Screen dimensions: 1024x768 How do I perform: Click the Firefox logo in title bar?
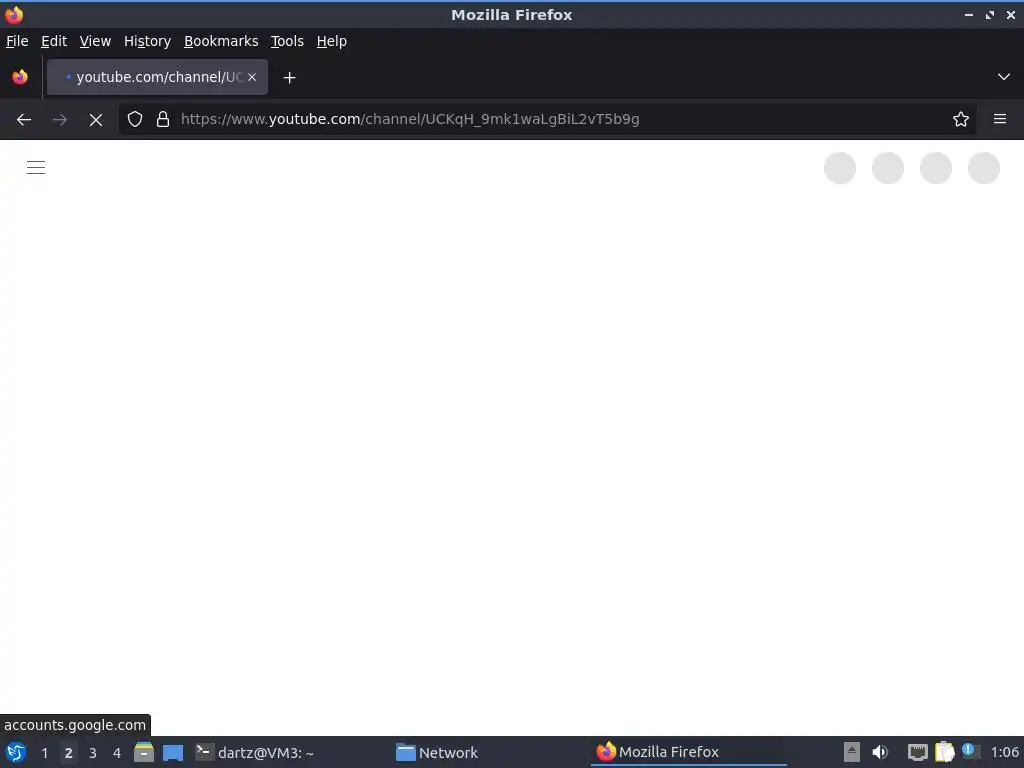pos(14,14)
